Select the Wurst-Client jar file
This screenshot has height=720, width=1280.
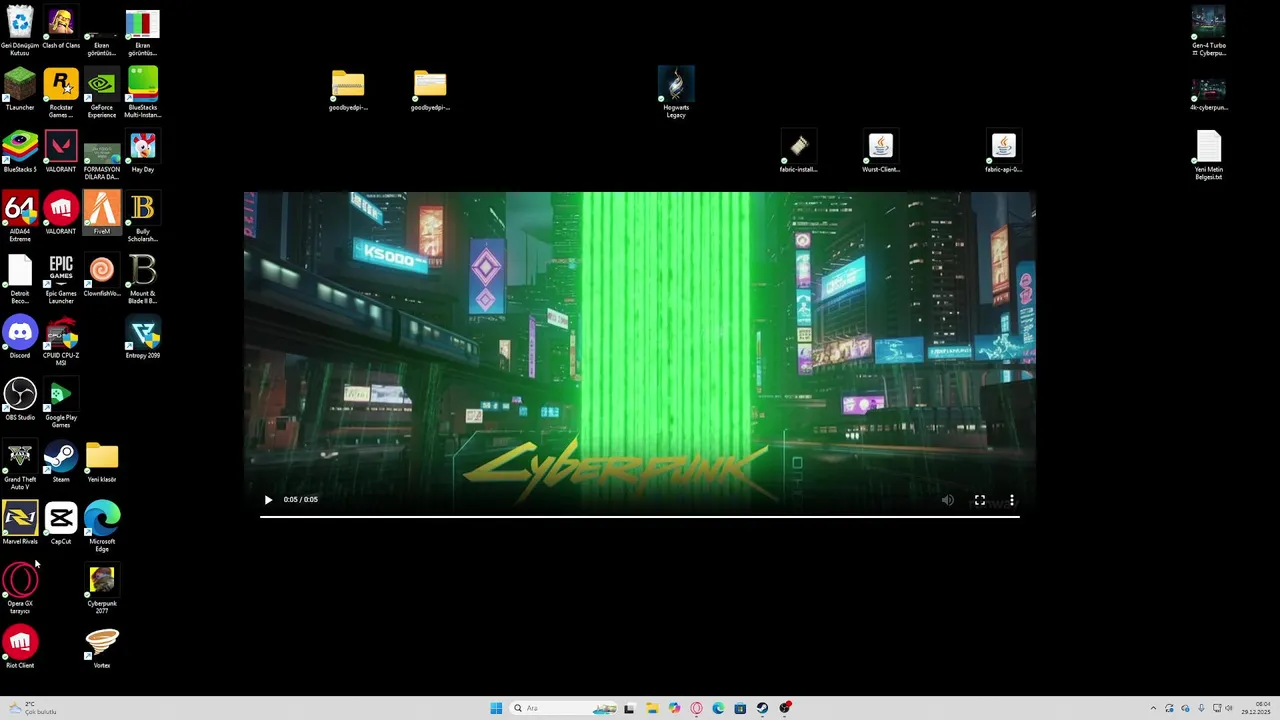[x=881, y=151]
